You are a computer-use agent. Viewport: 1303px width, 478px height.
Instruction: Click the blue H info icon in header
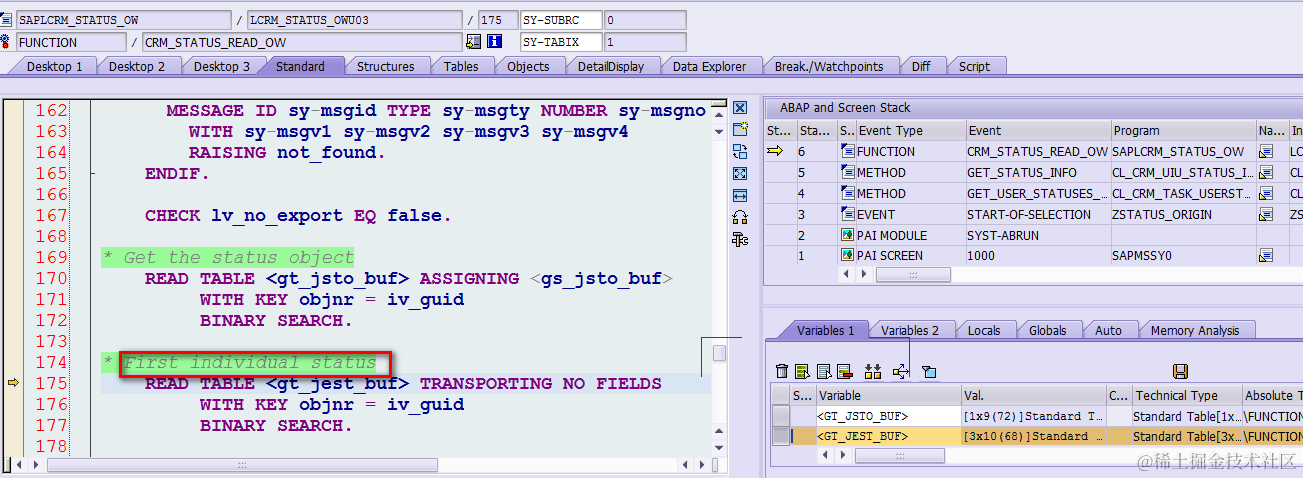pos(494,42)
